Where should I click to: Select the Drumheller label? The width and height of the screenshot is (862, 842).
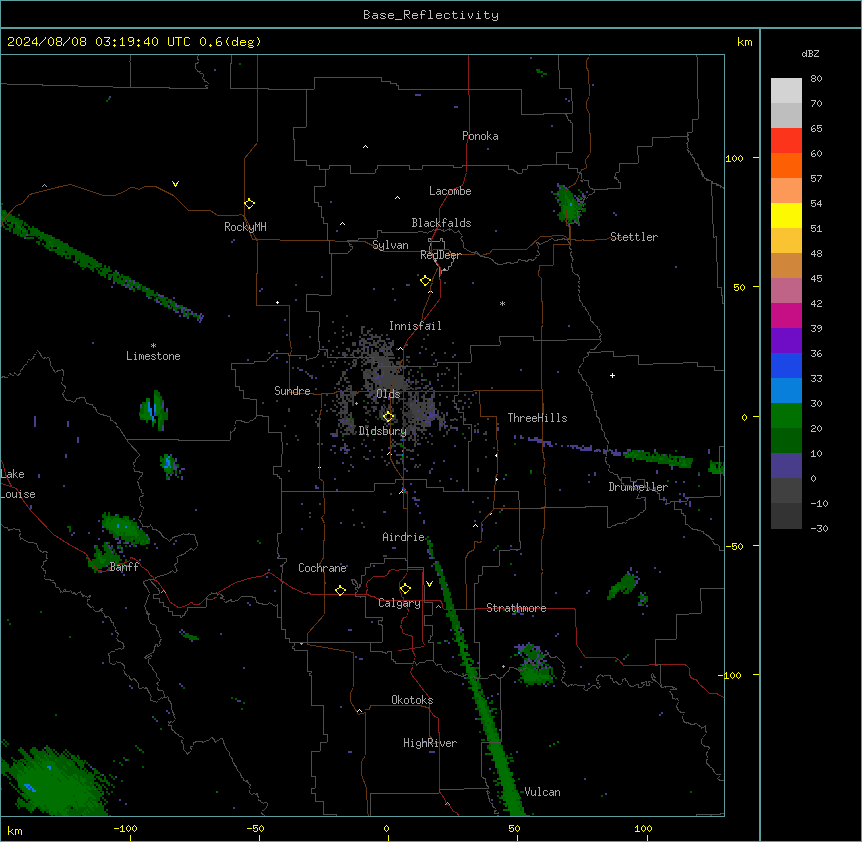click(638, 487)
